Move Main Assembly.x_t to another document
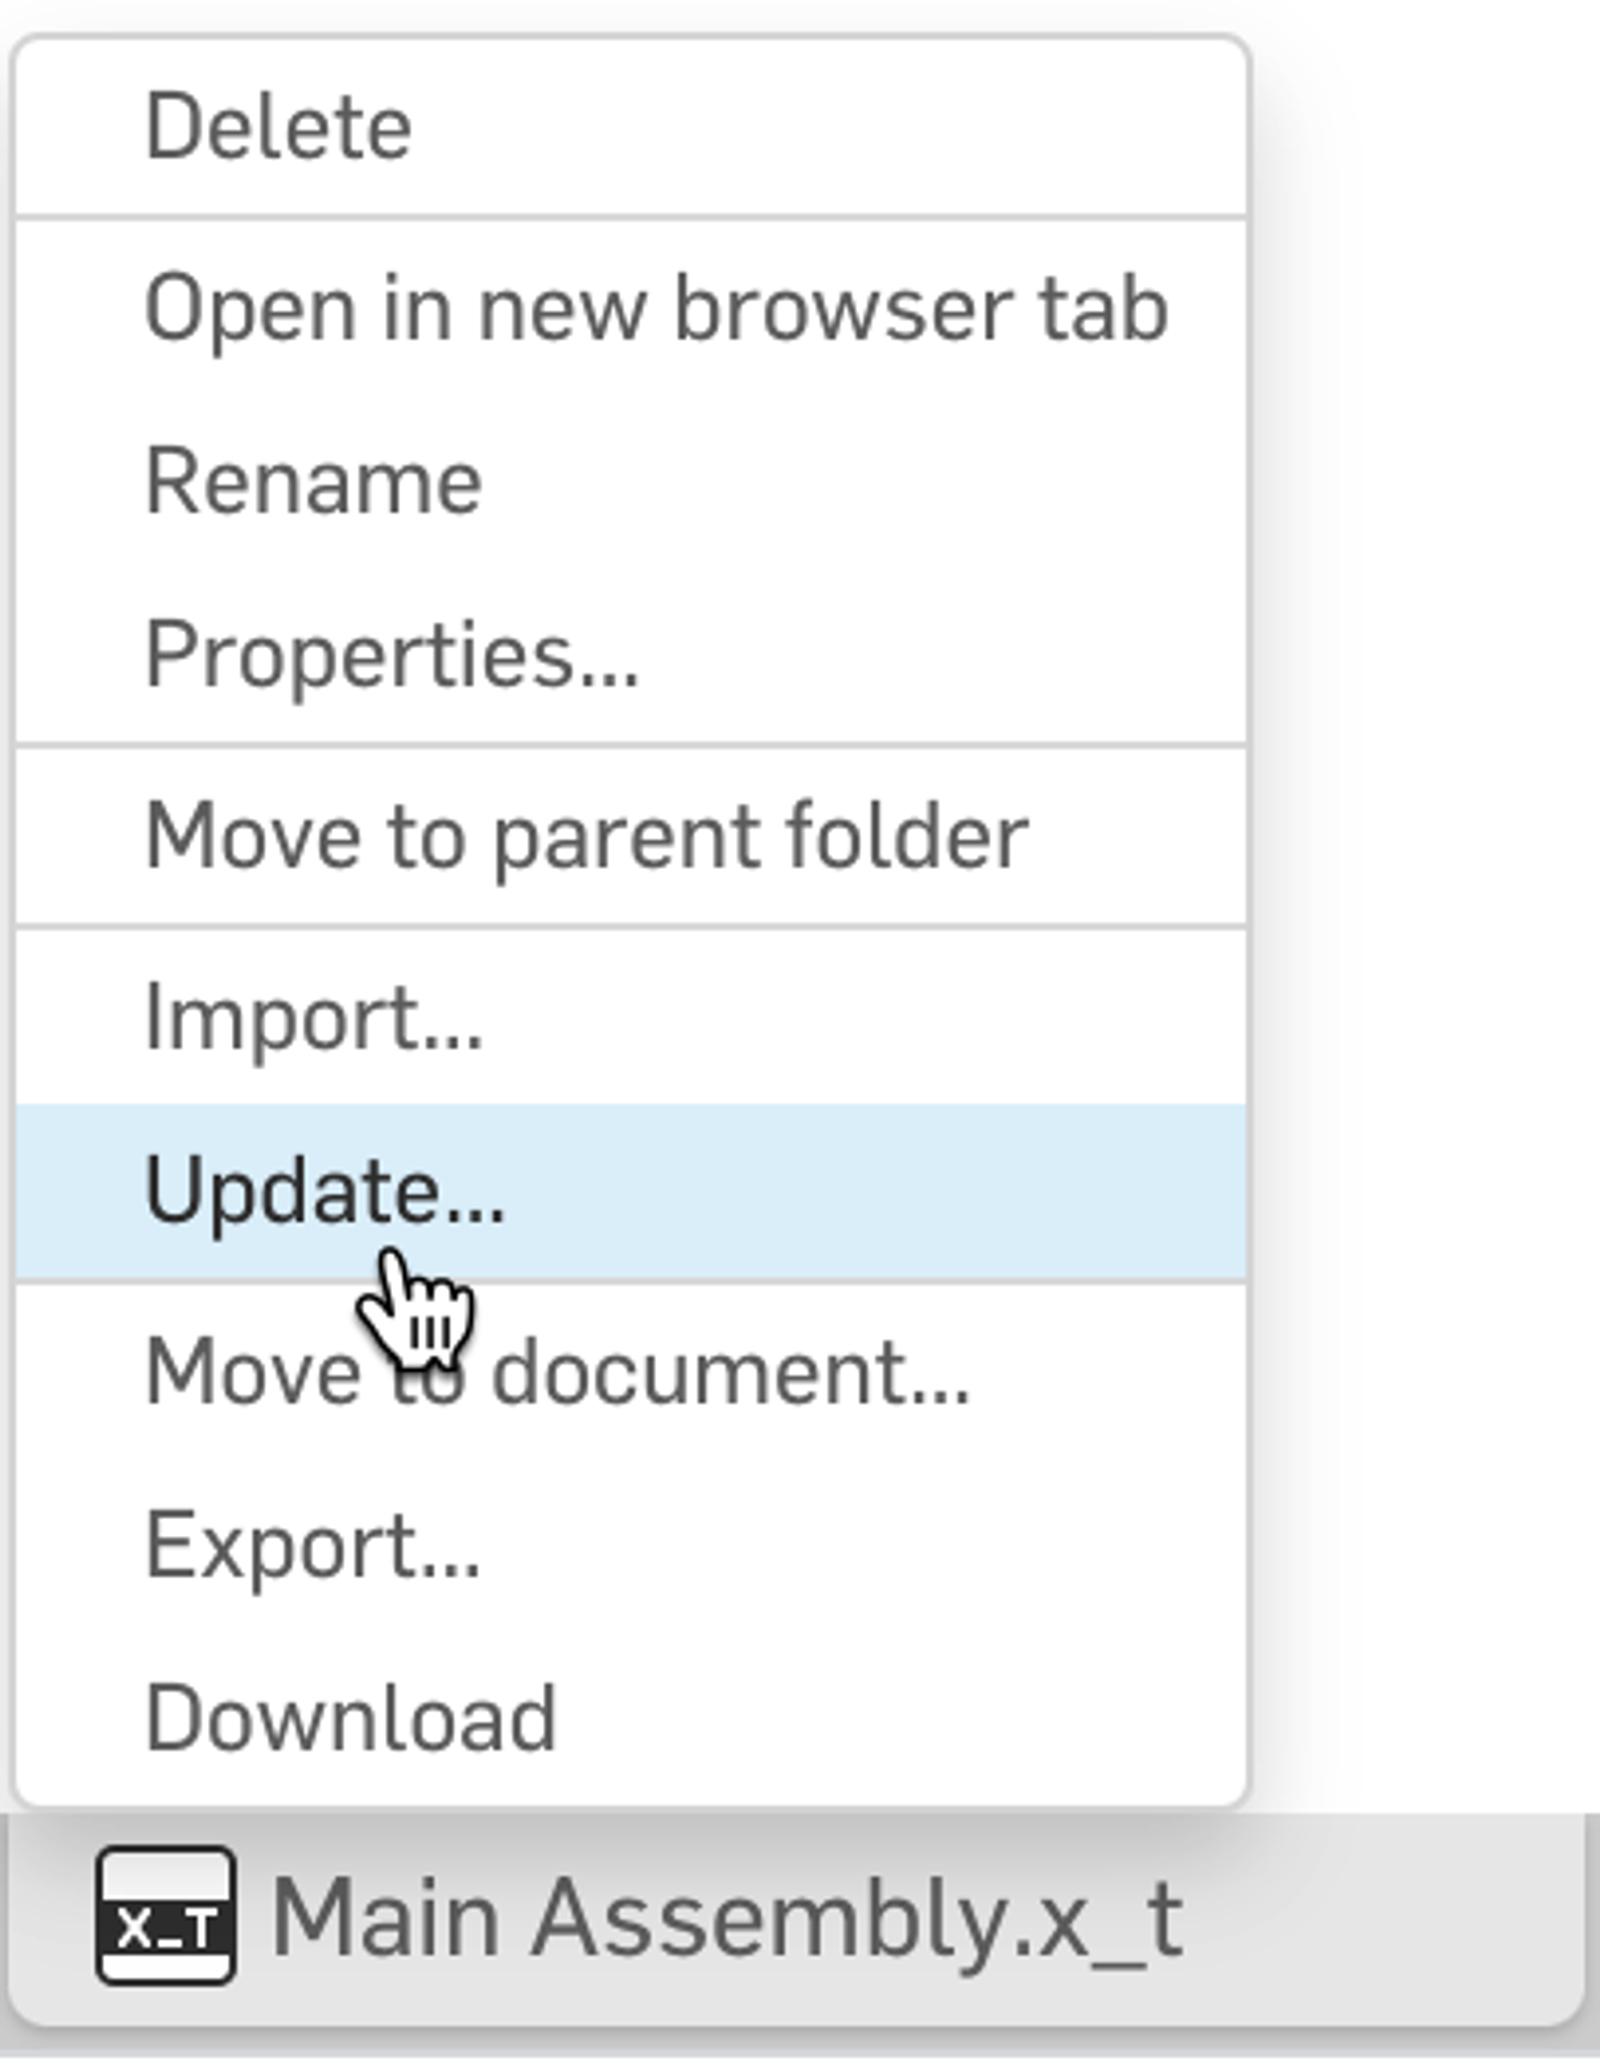The height and width of the screenshot is (2065, 1600). click(x=558, y=1372)
